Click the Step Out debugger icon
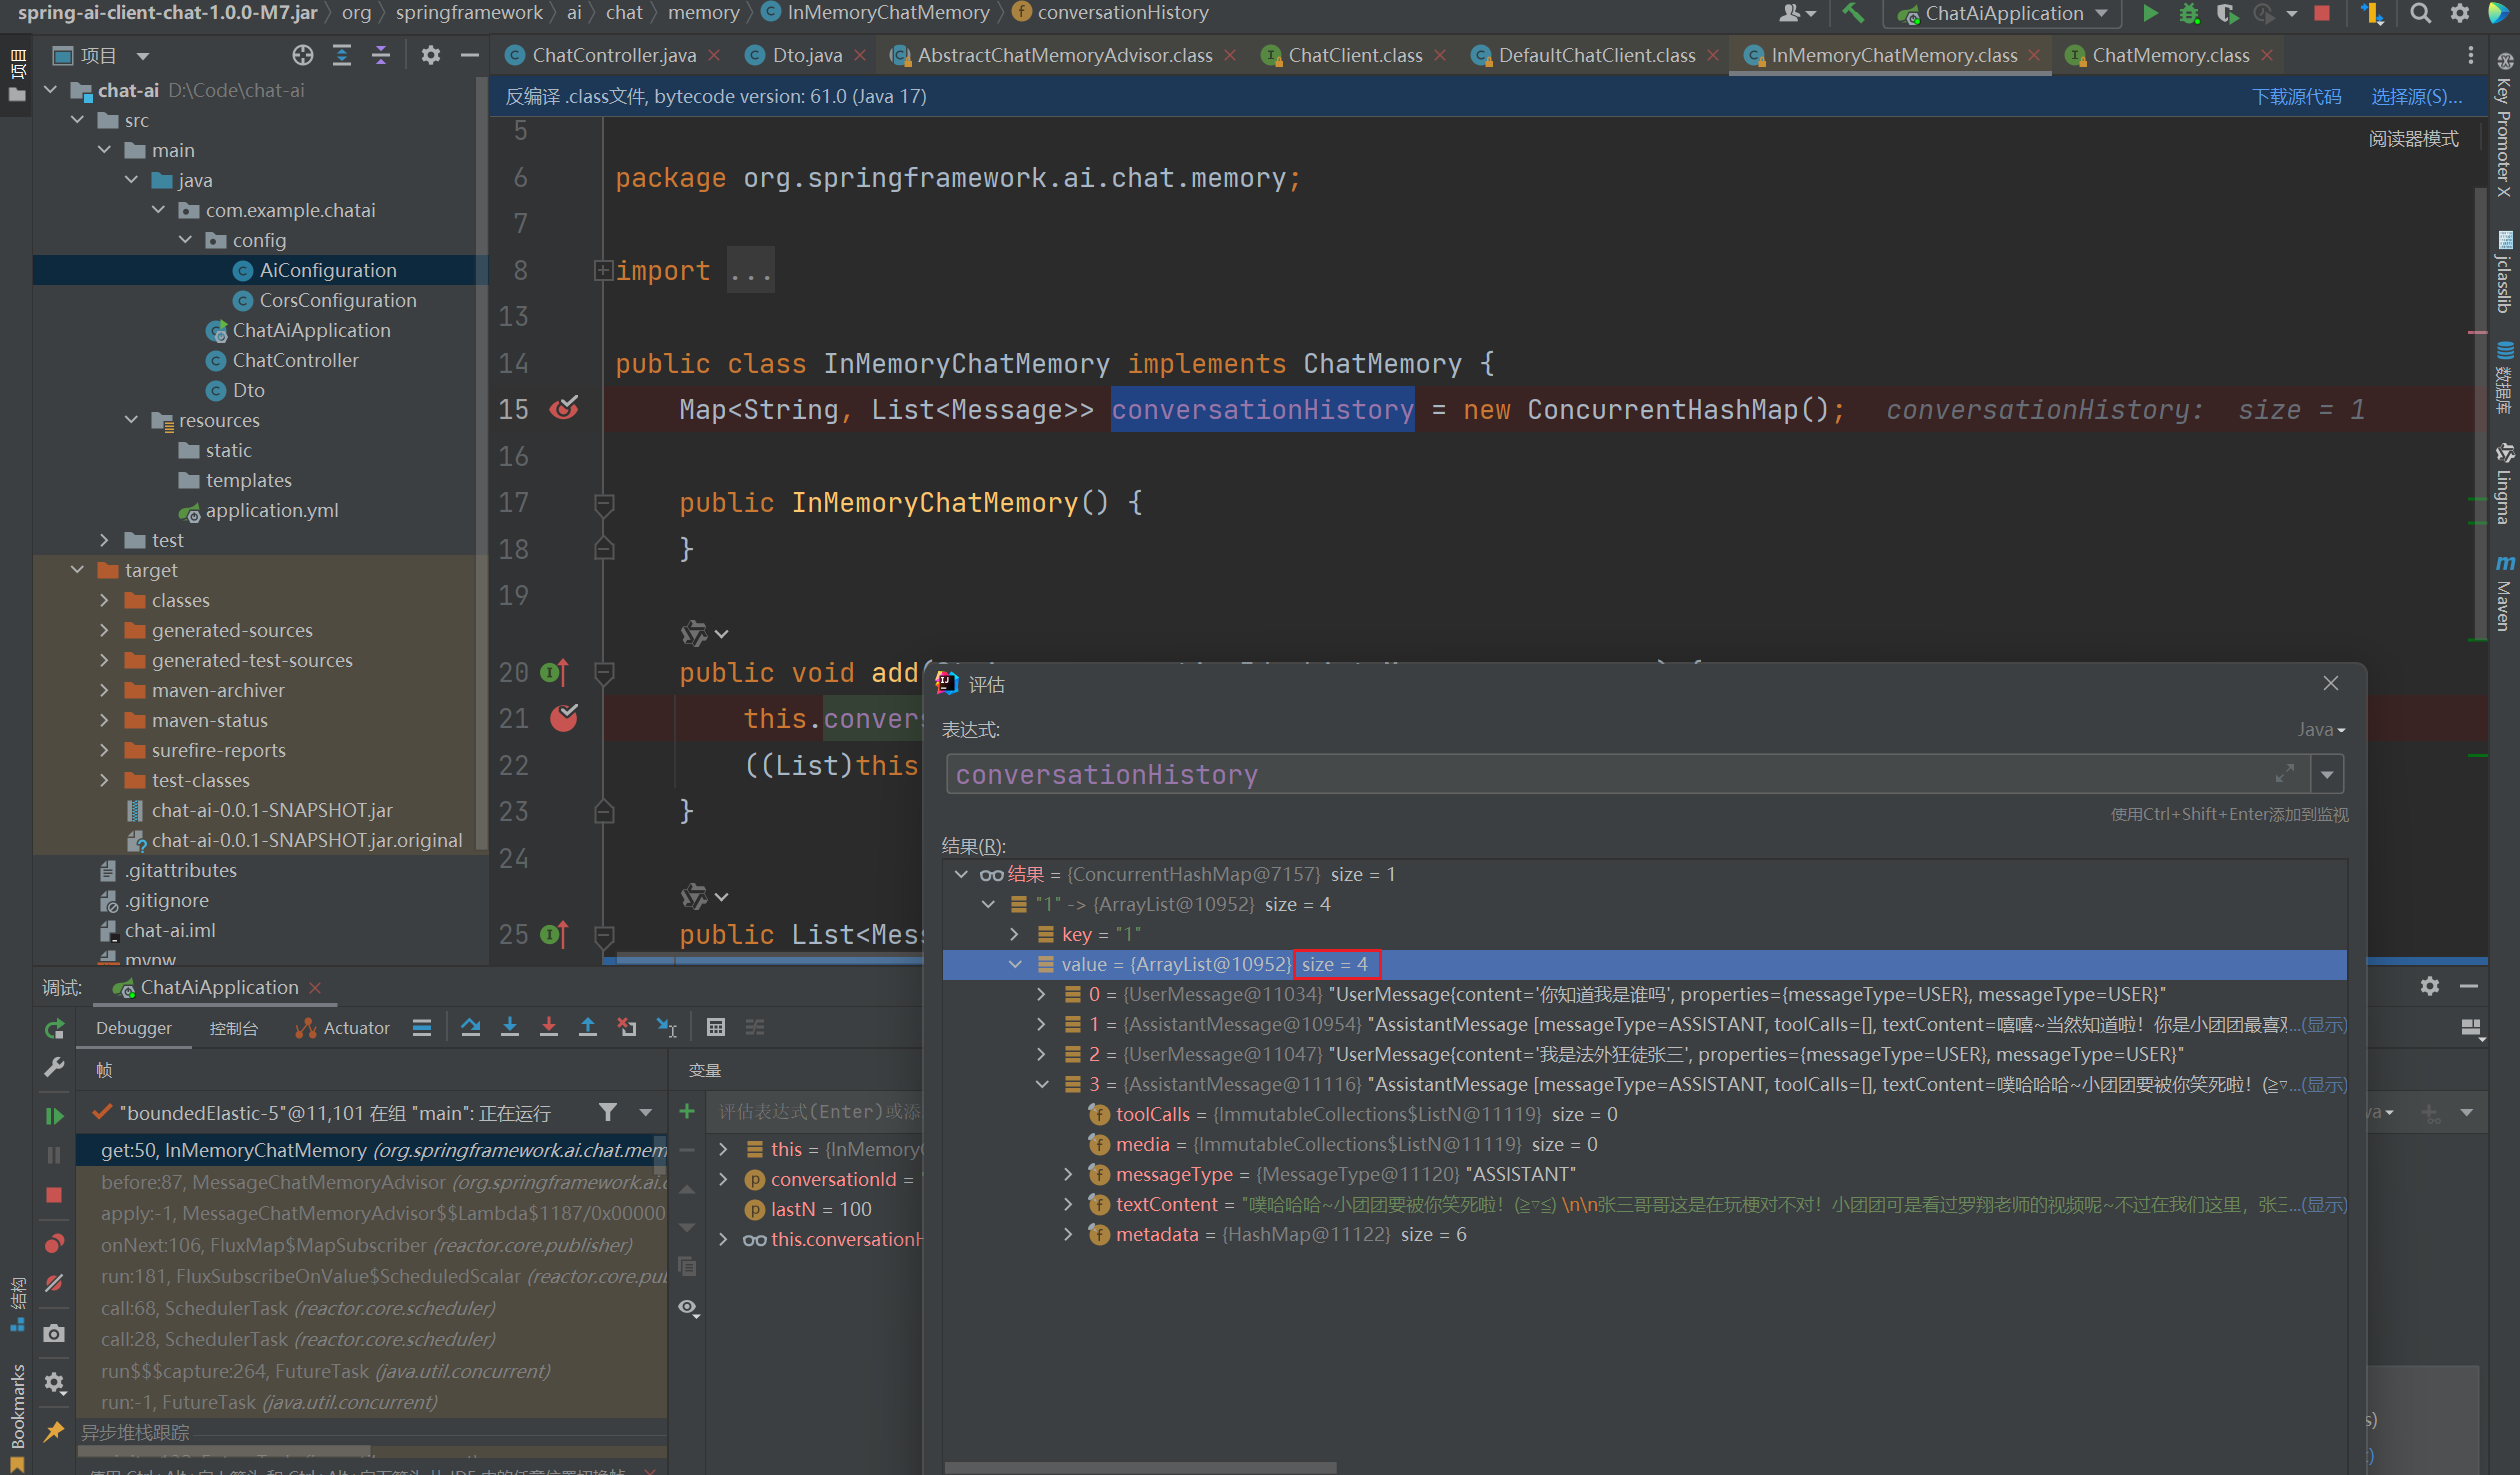 [x=588, y=1027]
